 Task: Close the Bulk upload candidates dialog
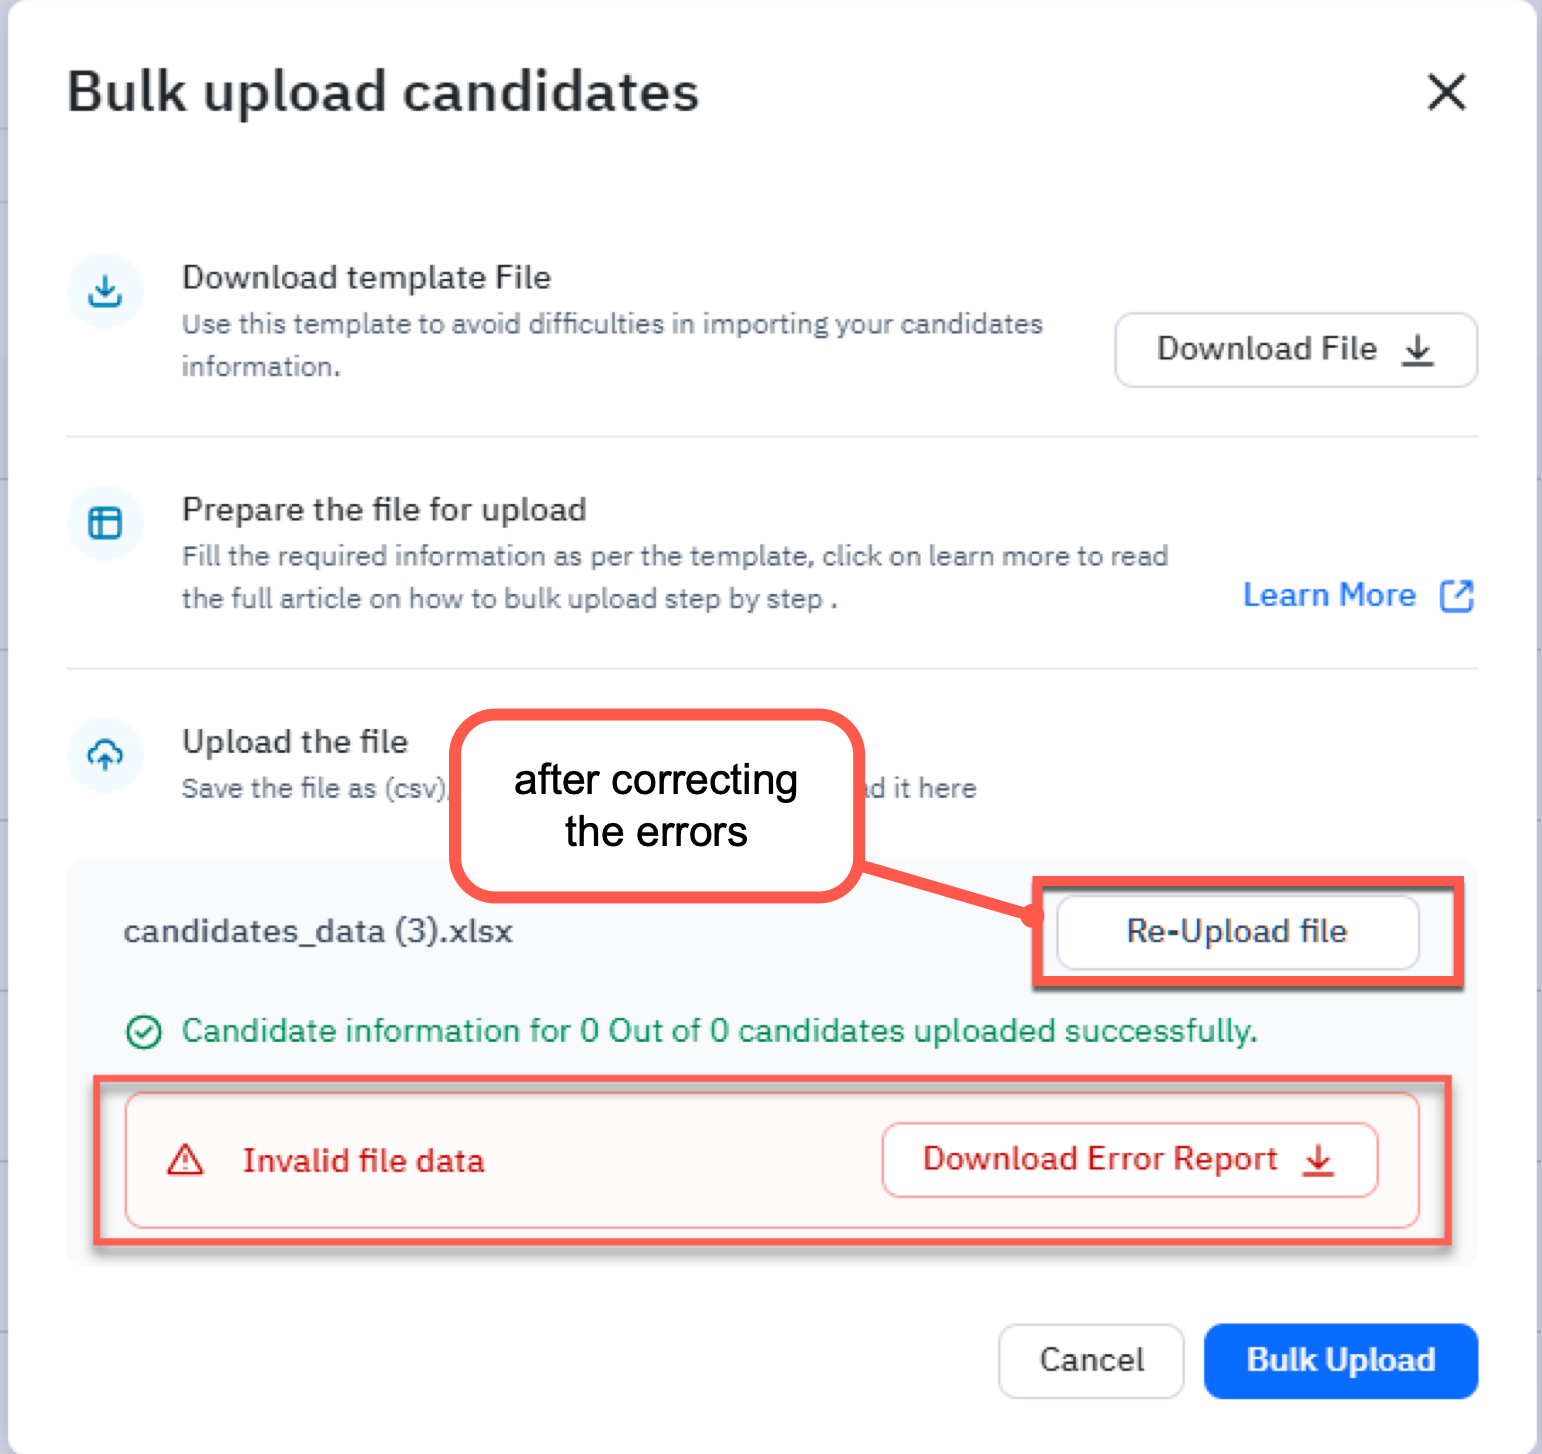click(x=1447, y=92)
